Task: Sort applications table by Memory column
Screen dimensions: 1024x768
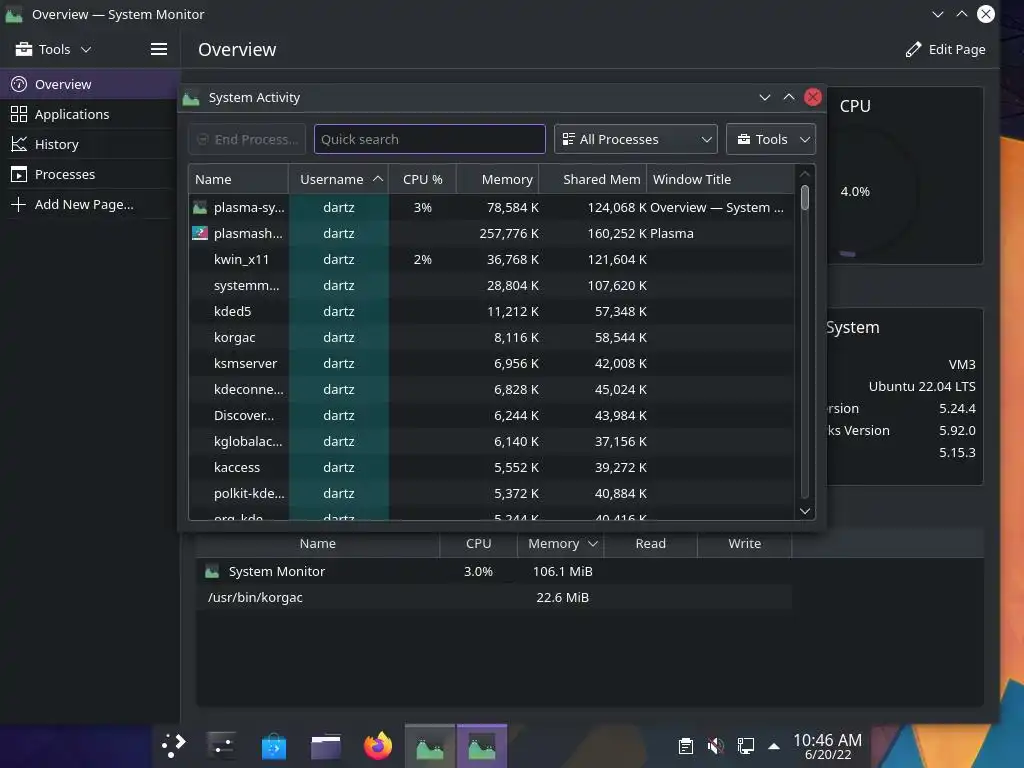Action: [561, 543]
